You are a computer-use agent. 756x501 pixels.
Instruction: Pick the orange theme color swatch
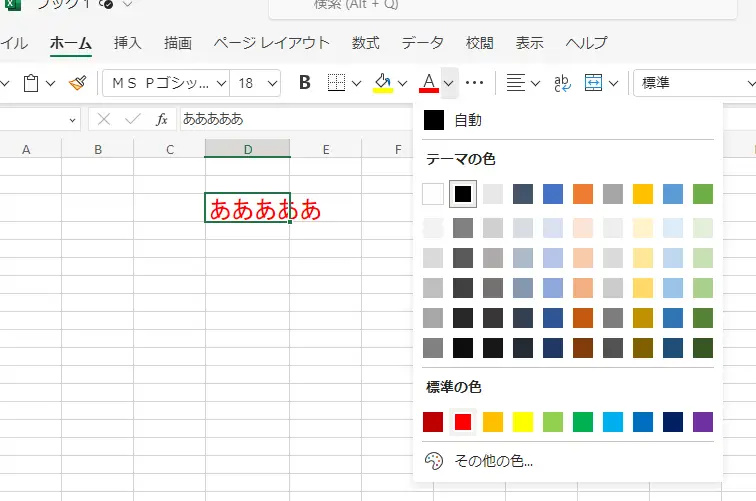click(x=583, y=194)
